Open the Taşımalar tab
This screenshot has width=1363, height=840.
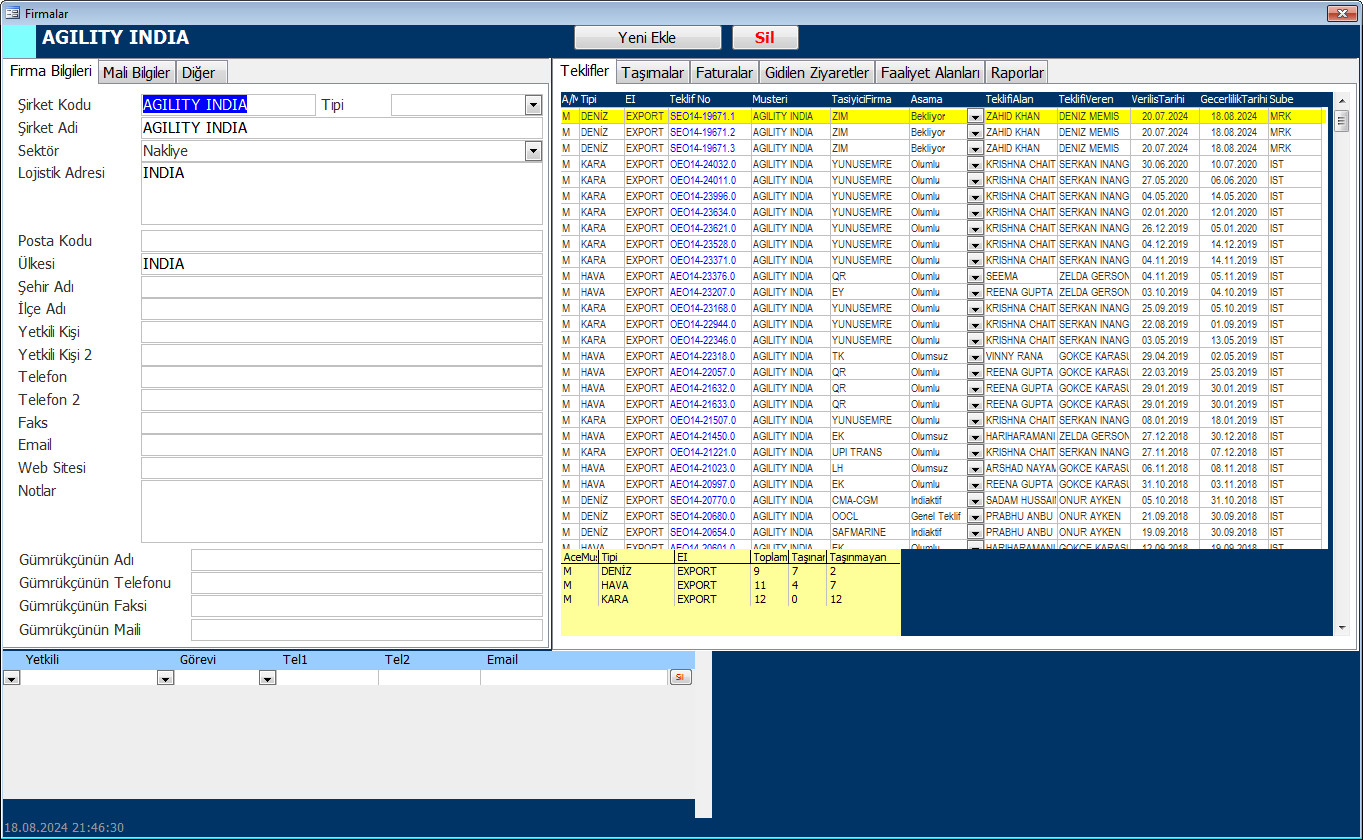[x=652, y=73]
